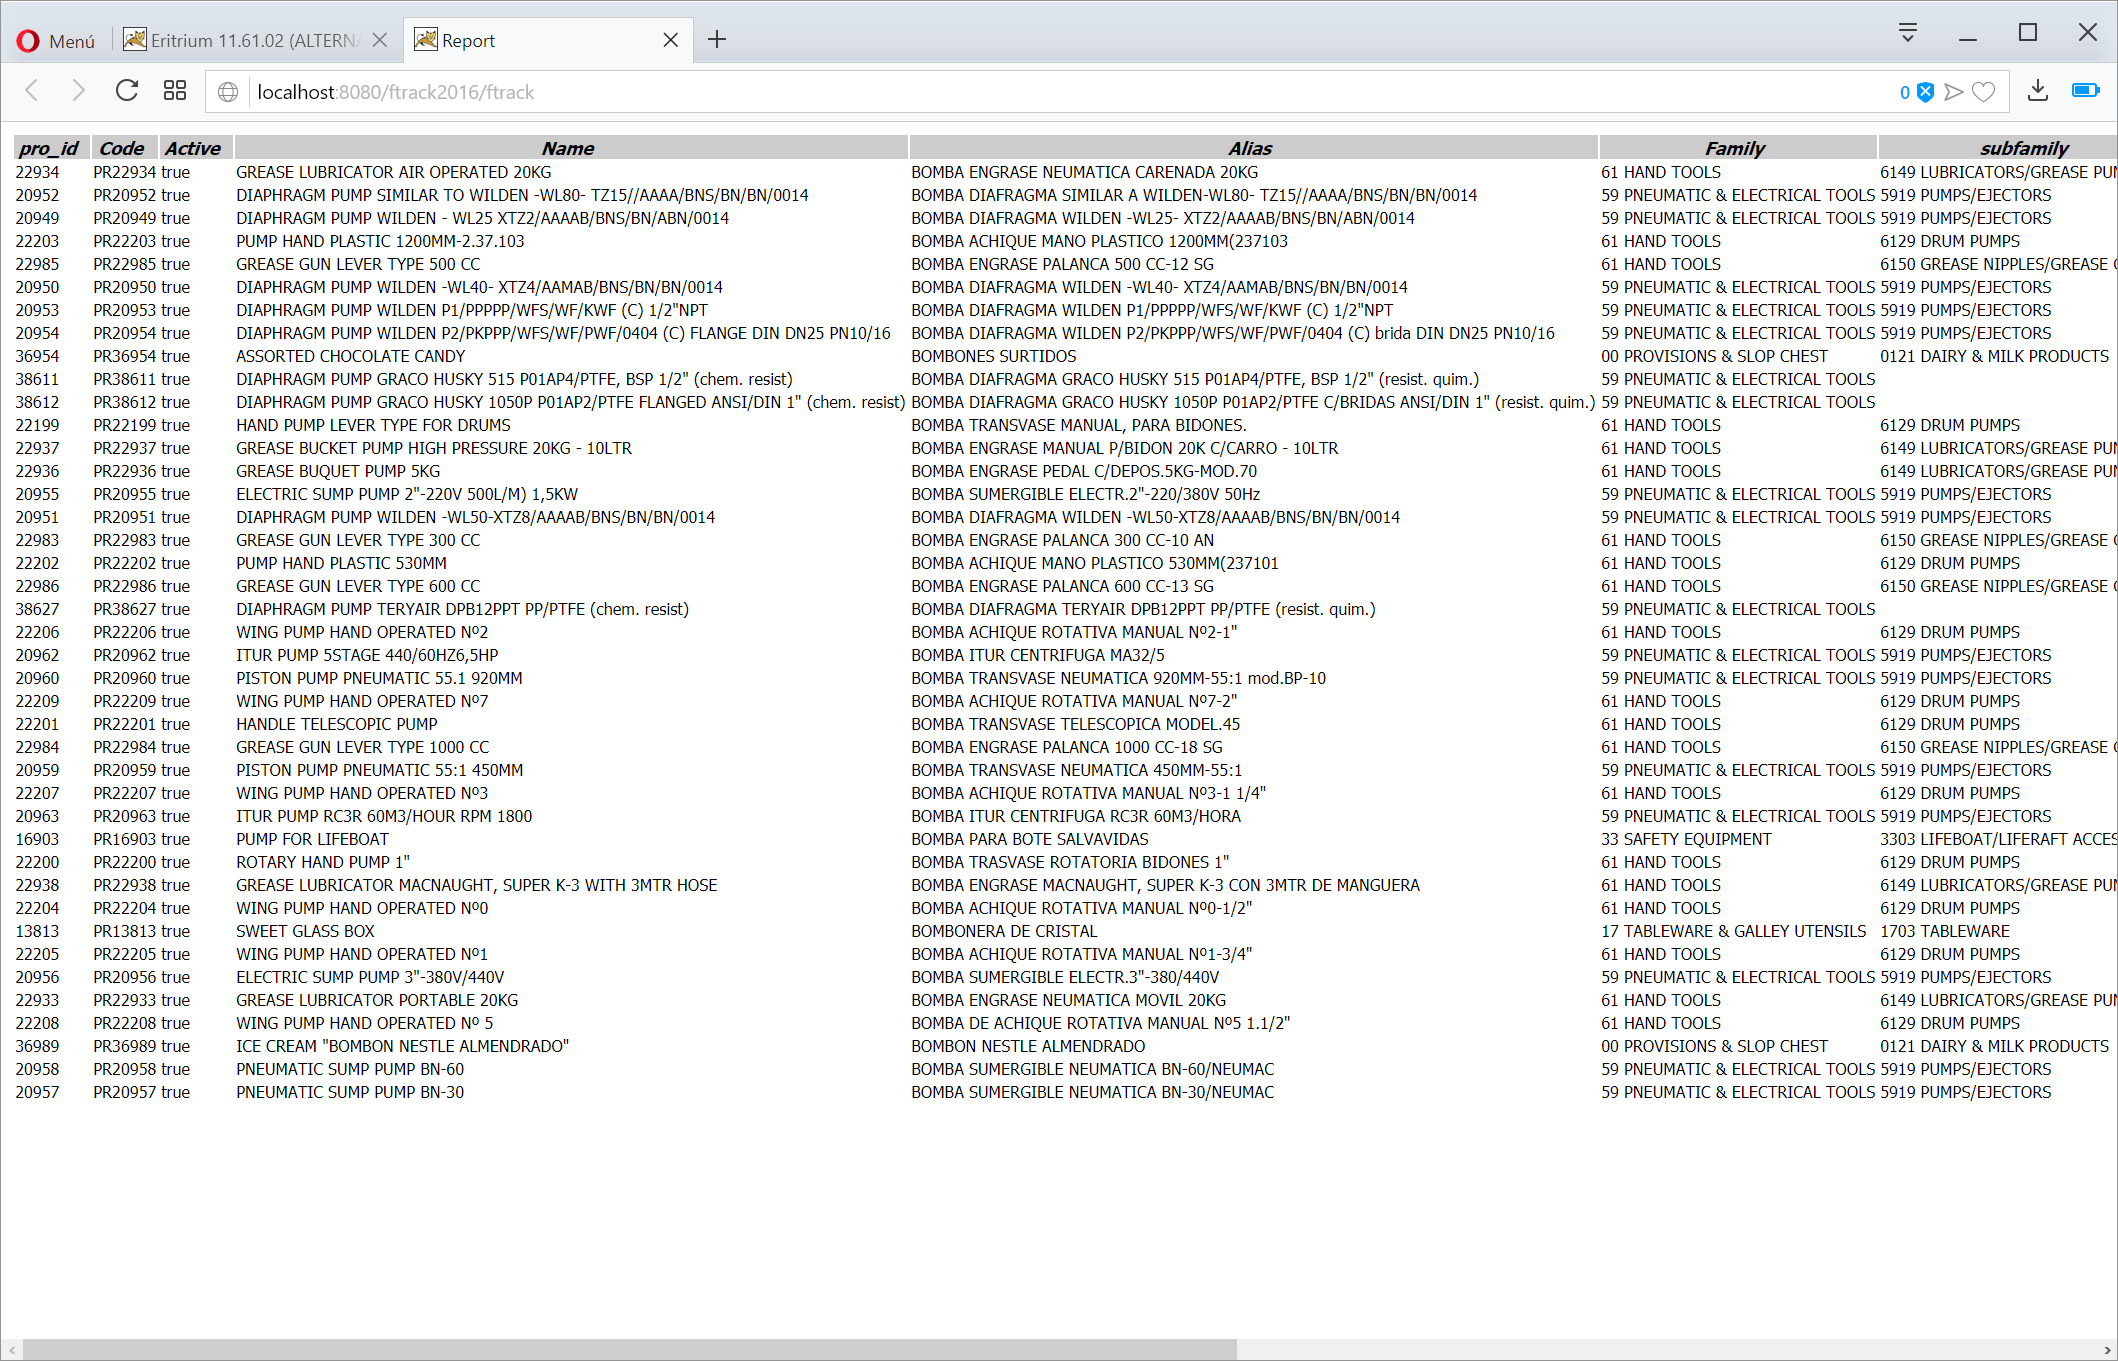Select name PUMP HAND PLASTIC 530MM
The height and width of the screenshot is (1361, 2118).
point(341,564)
